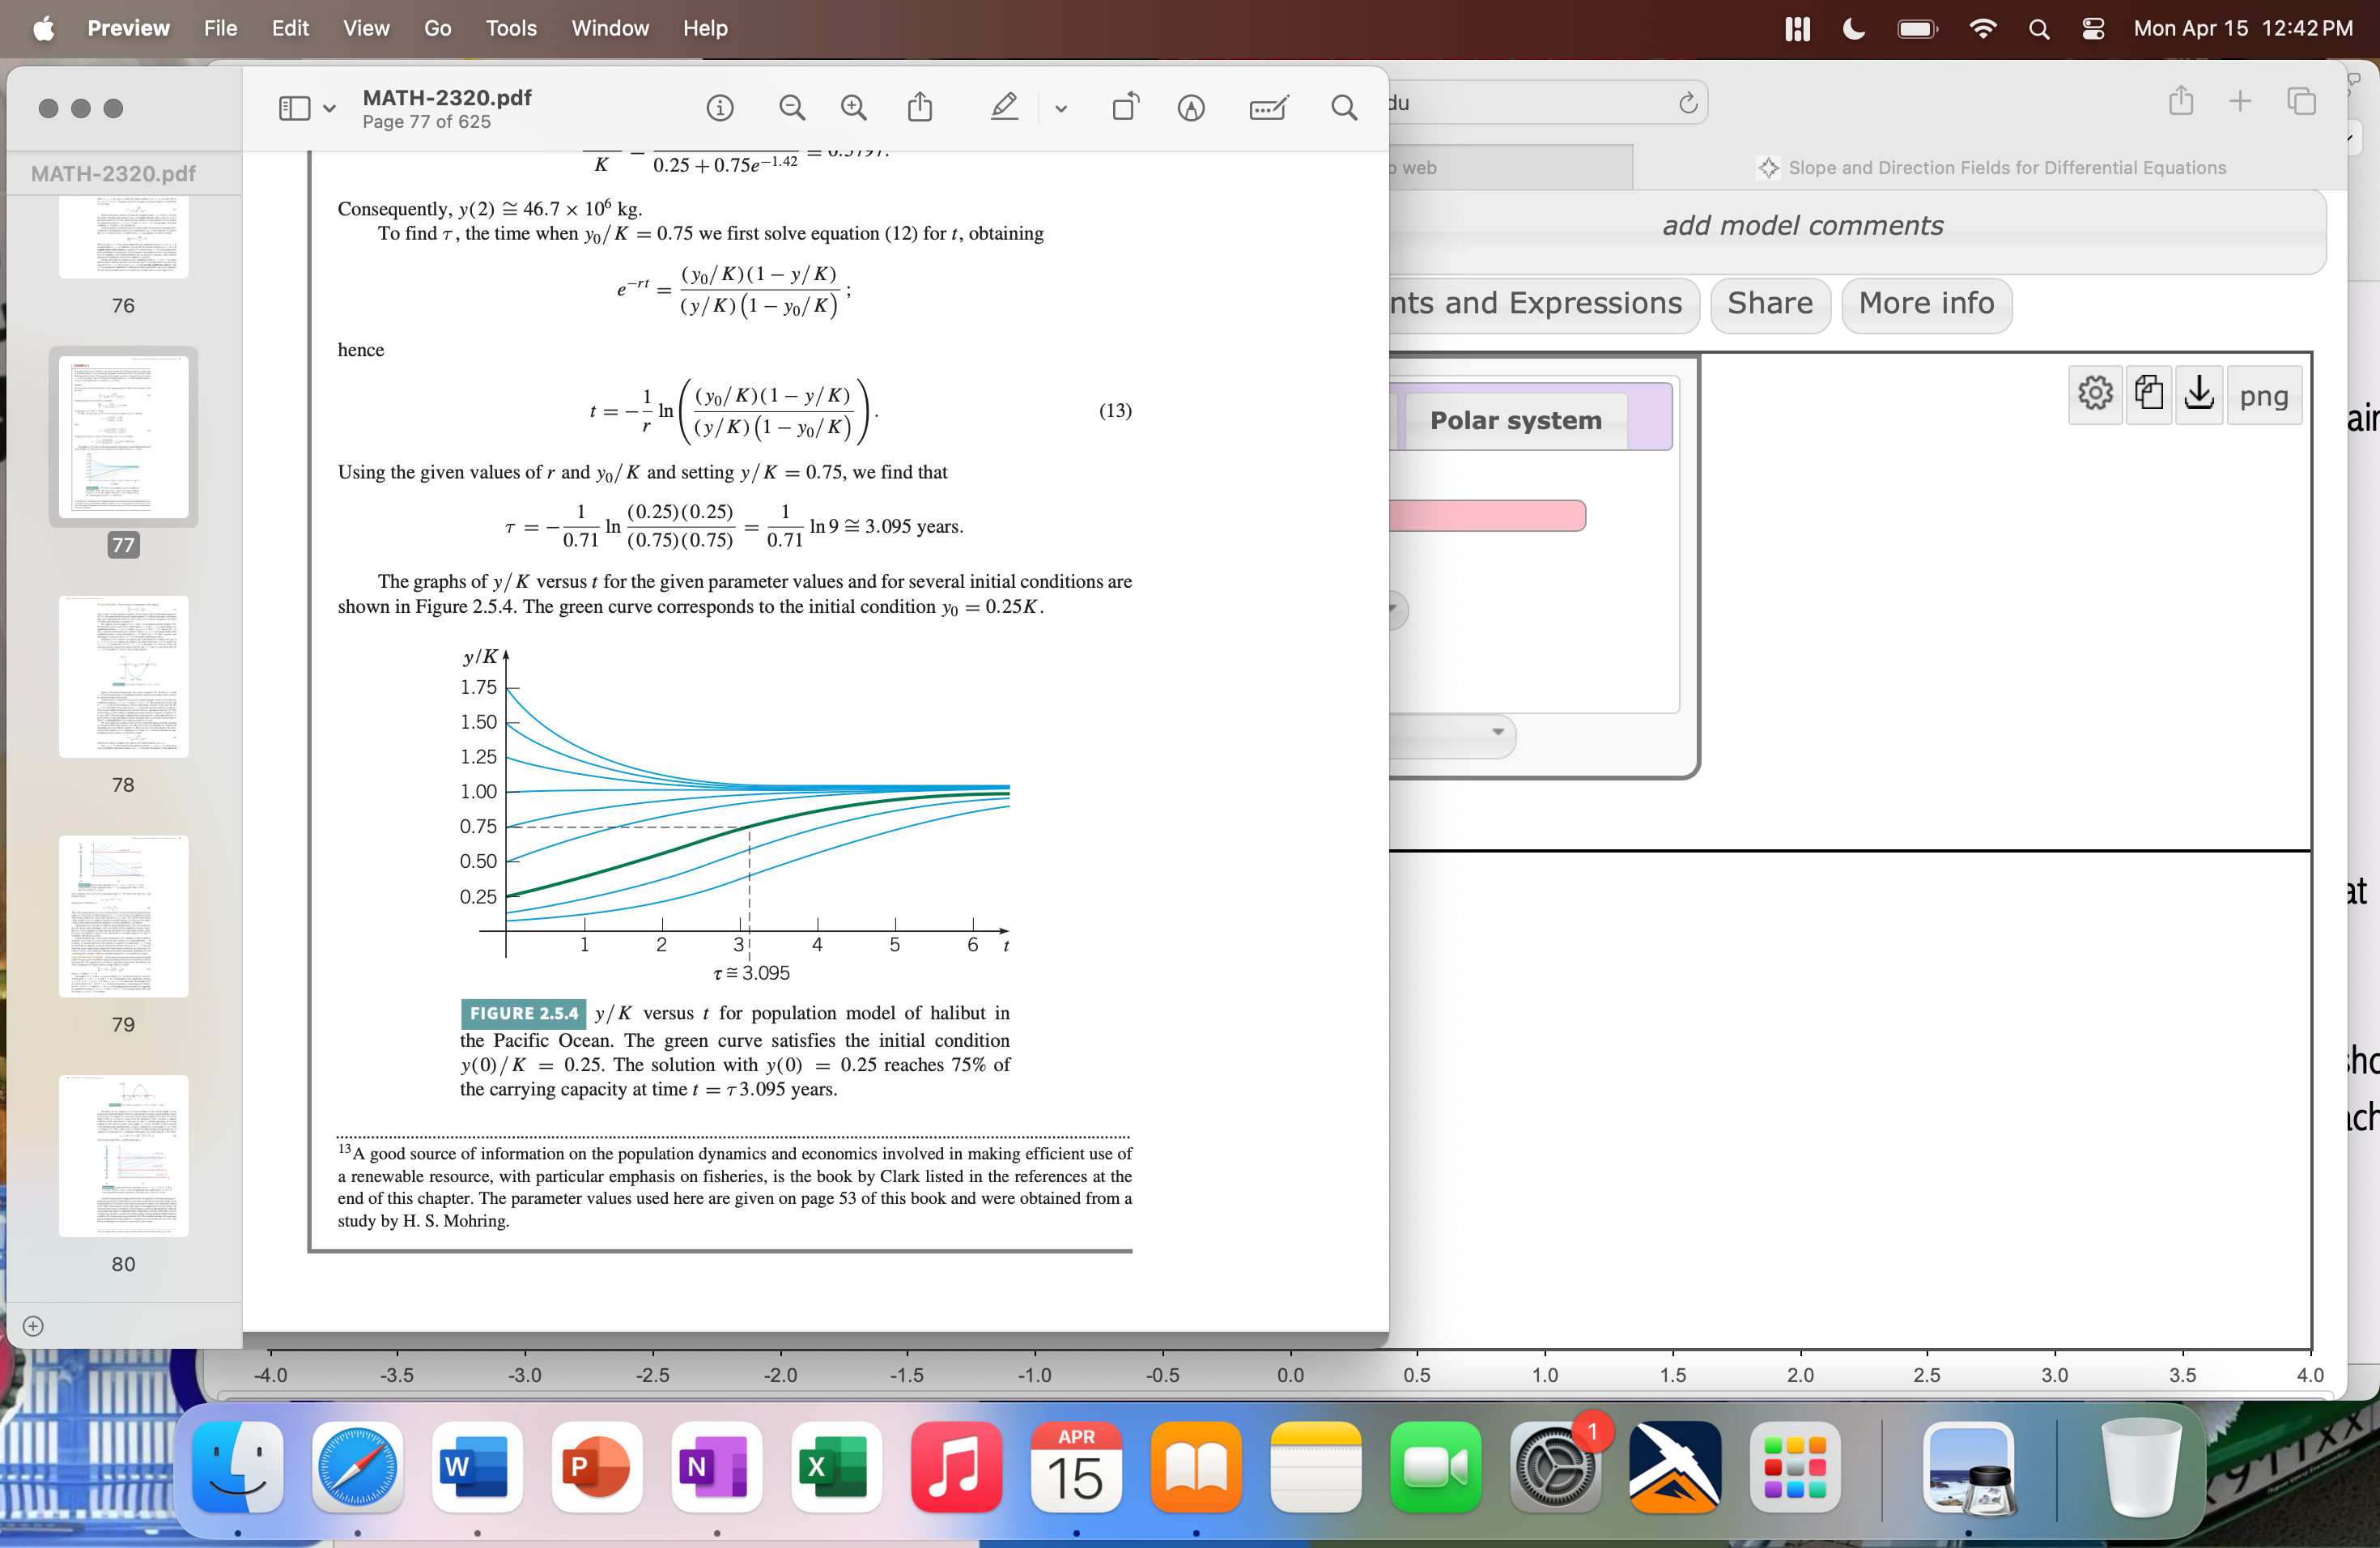Viewport: 2380px width, 1548px height.
Task: Select the Highlight pen tool
Action: pyautogui.click(x=1004, y=108)
